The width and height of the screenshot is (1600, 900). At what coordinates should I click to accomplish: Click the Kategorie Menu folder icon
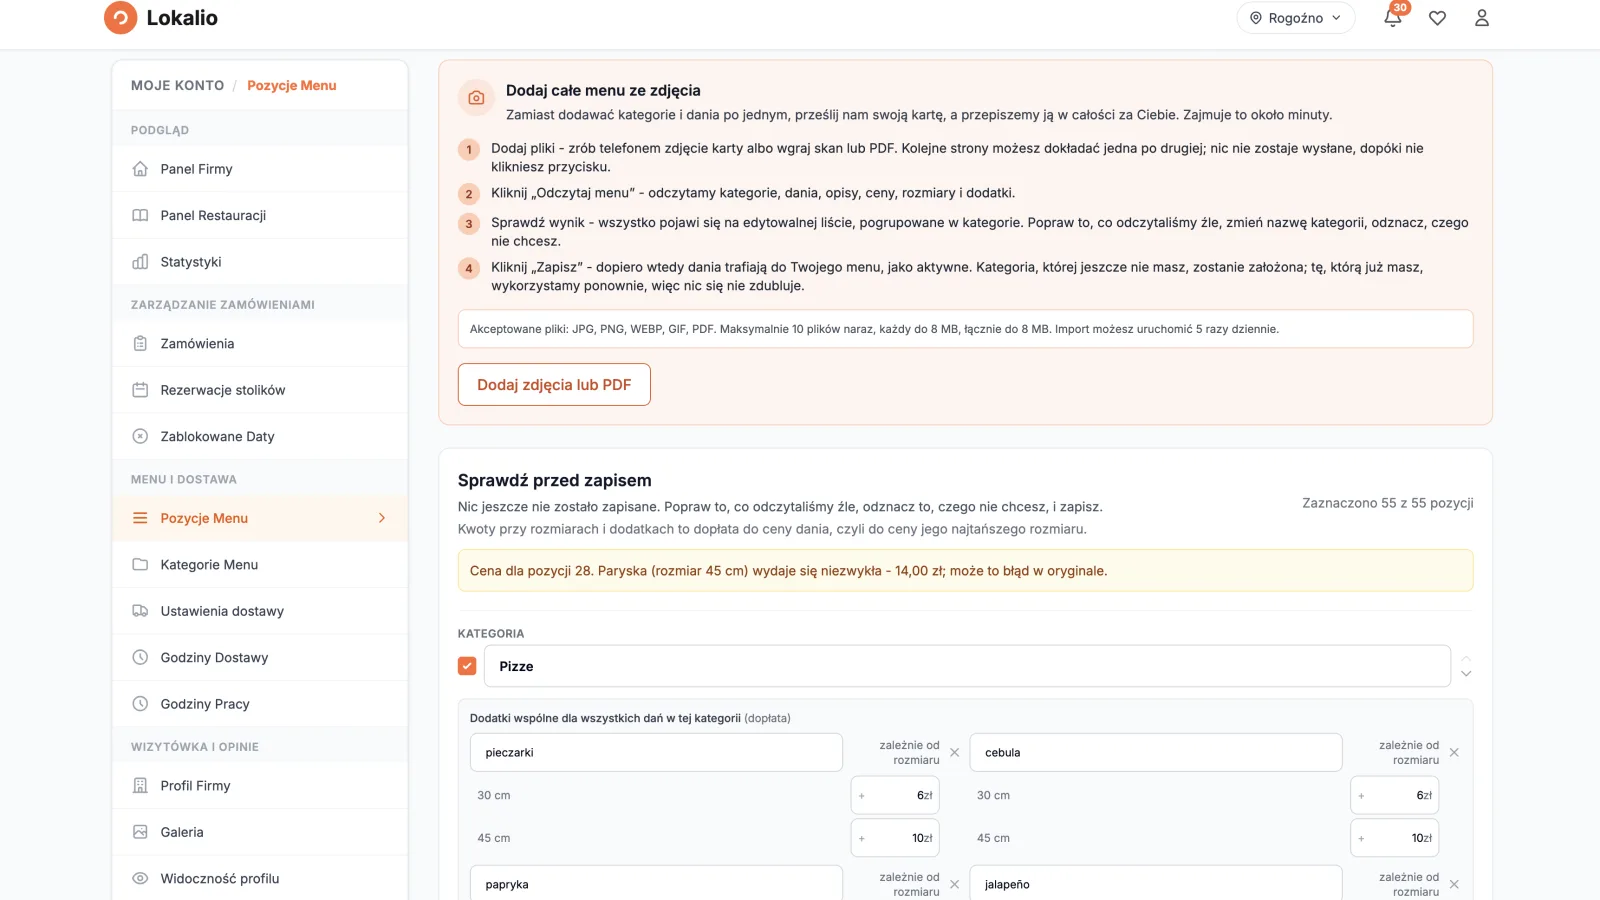140,565
